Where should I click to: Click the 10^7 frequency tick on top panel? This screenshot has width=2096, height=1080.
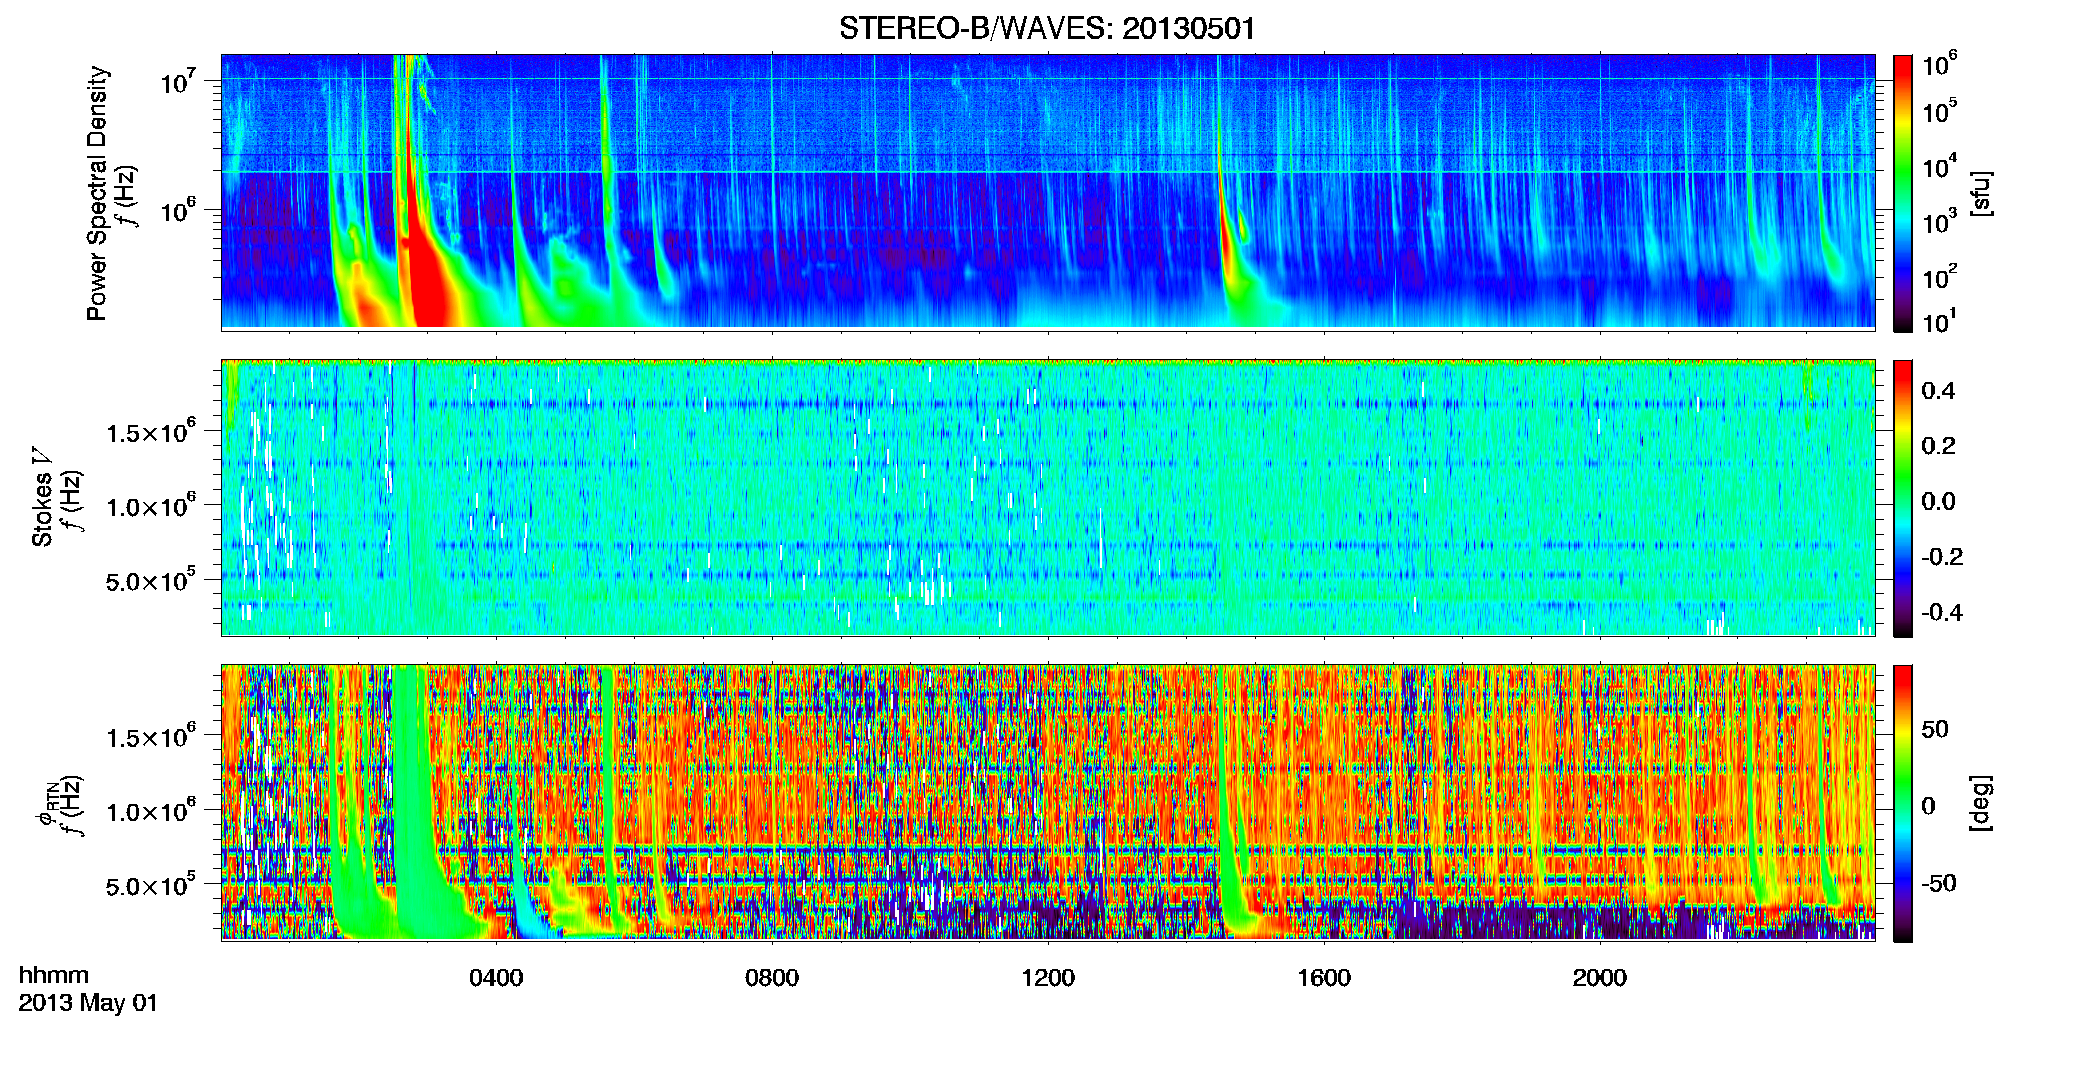click(178, 81)
